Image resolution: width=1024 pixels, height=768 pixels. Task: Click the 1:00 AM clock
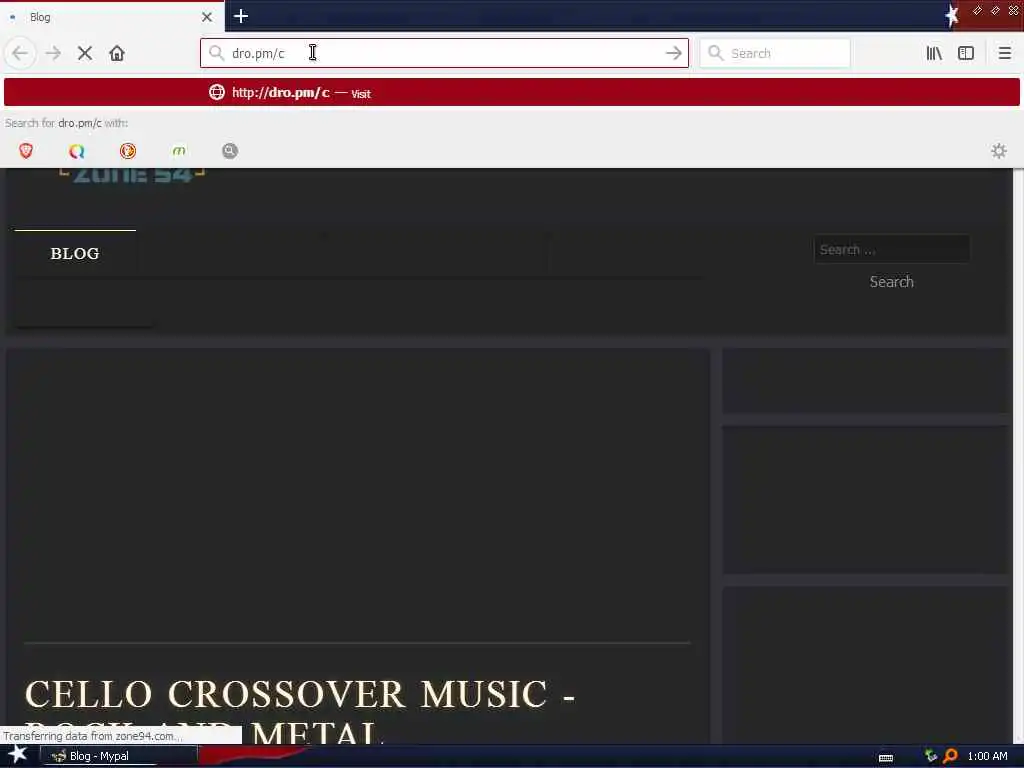(x=987, y=756)
